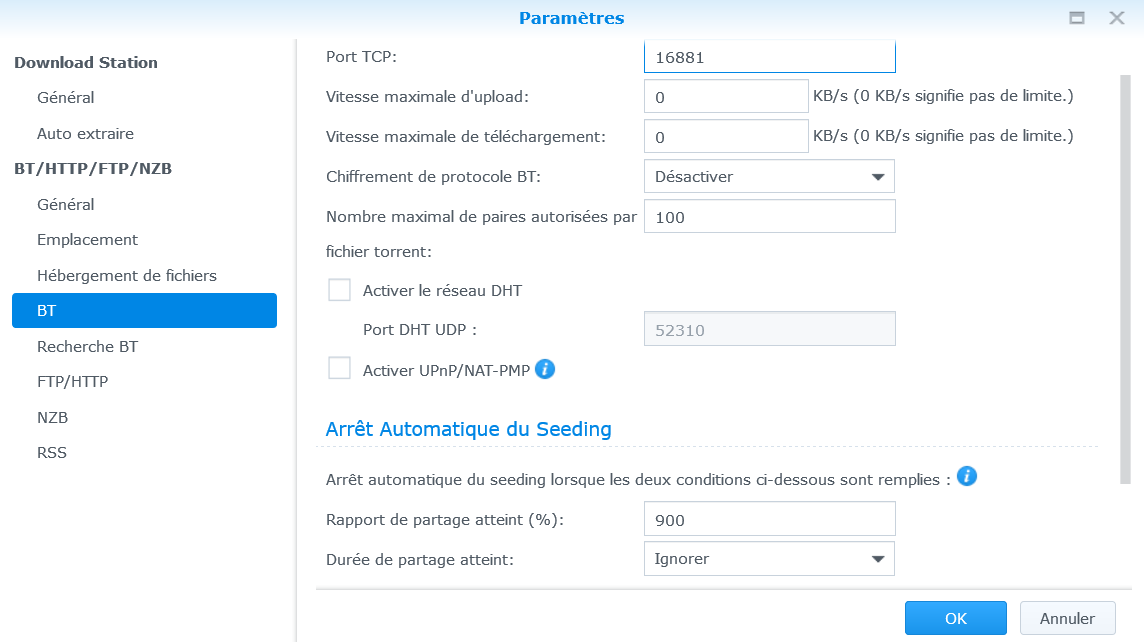Open Hébergement de fichiers settings

point(127,275)
